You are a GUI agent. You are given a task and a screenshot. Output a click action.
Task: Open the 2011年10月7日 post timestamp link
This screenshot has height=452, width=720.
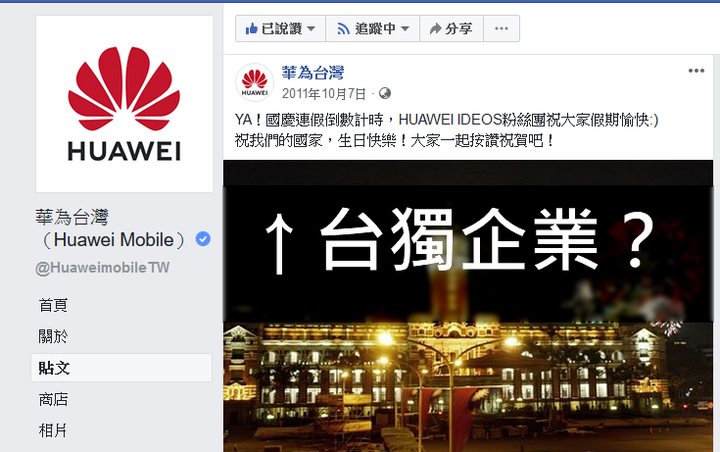pyautogui.click(x=324, y=94)
